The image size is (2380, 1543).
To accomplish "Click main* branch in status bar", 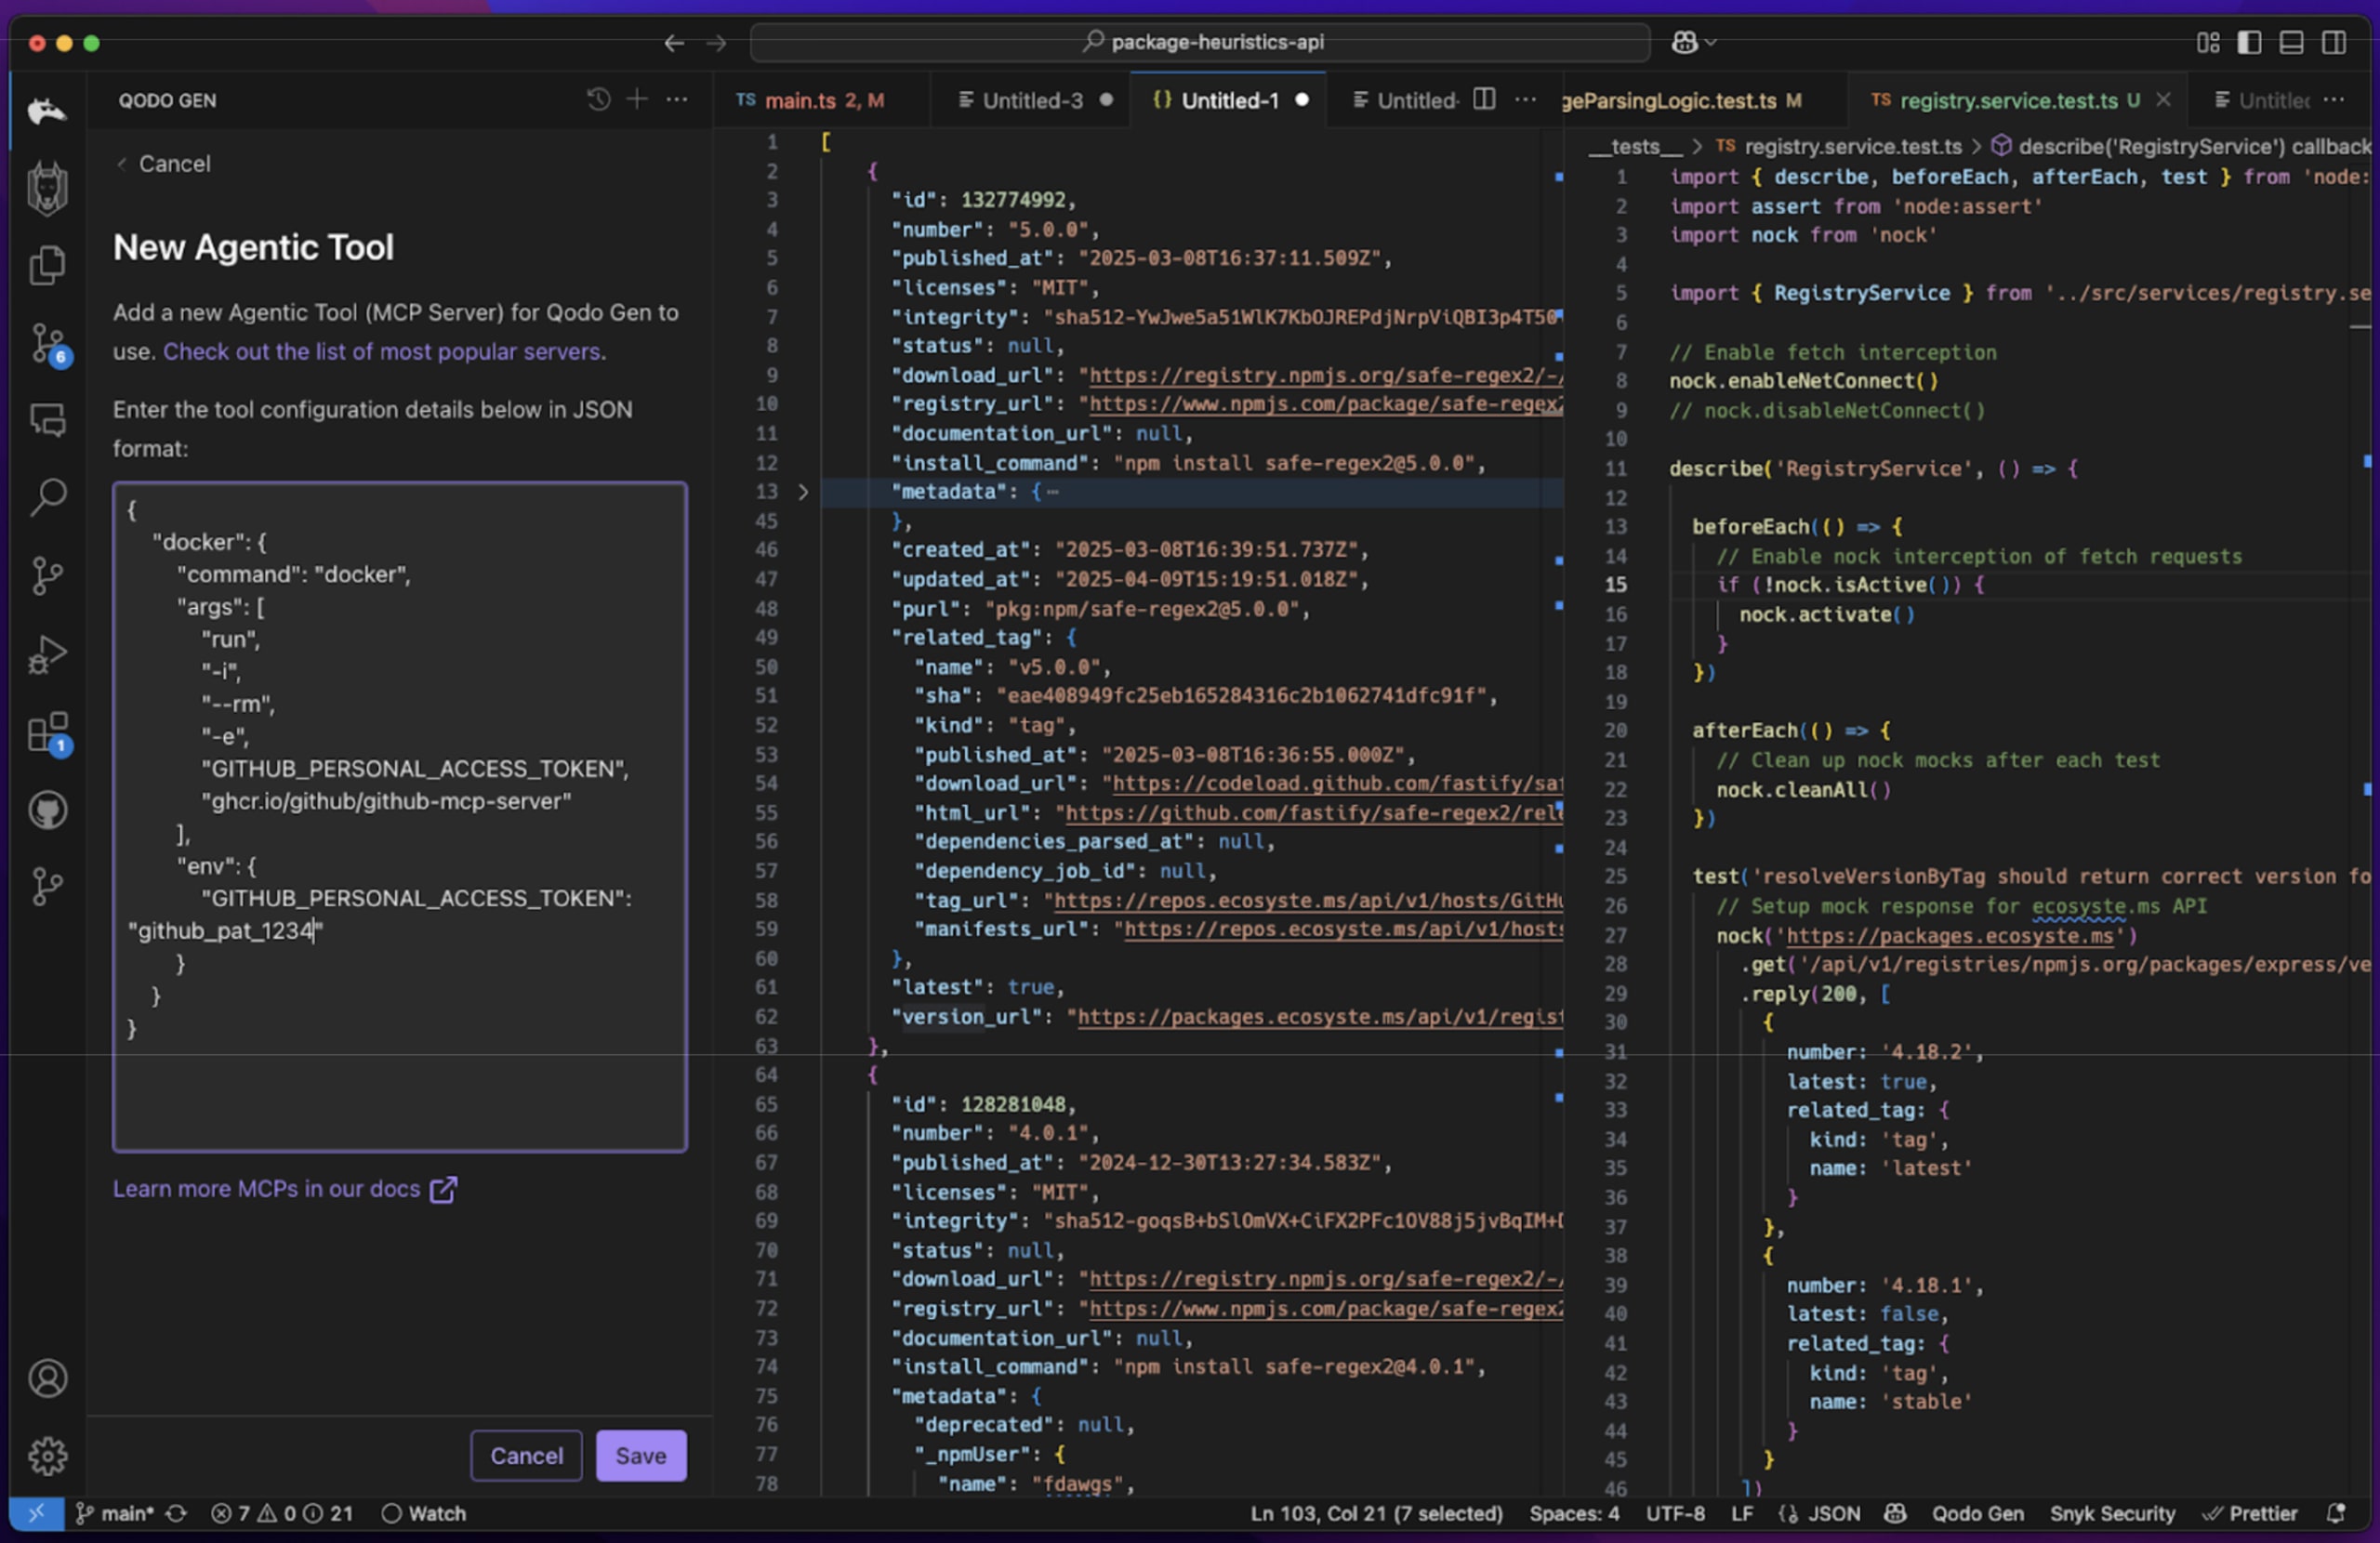I will 116,1513.
